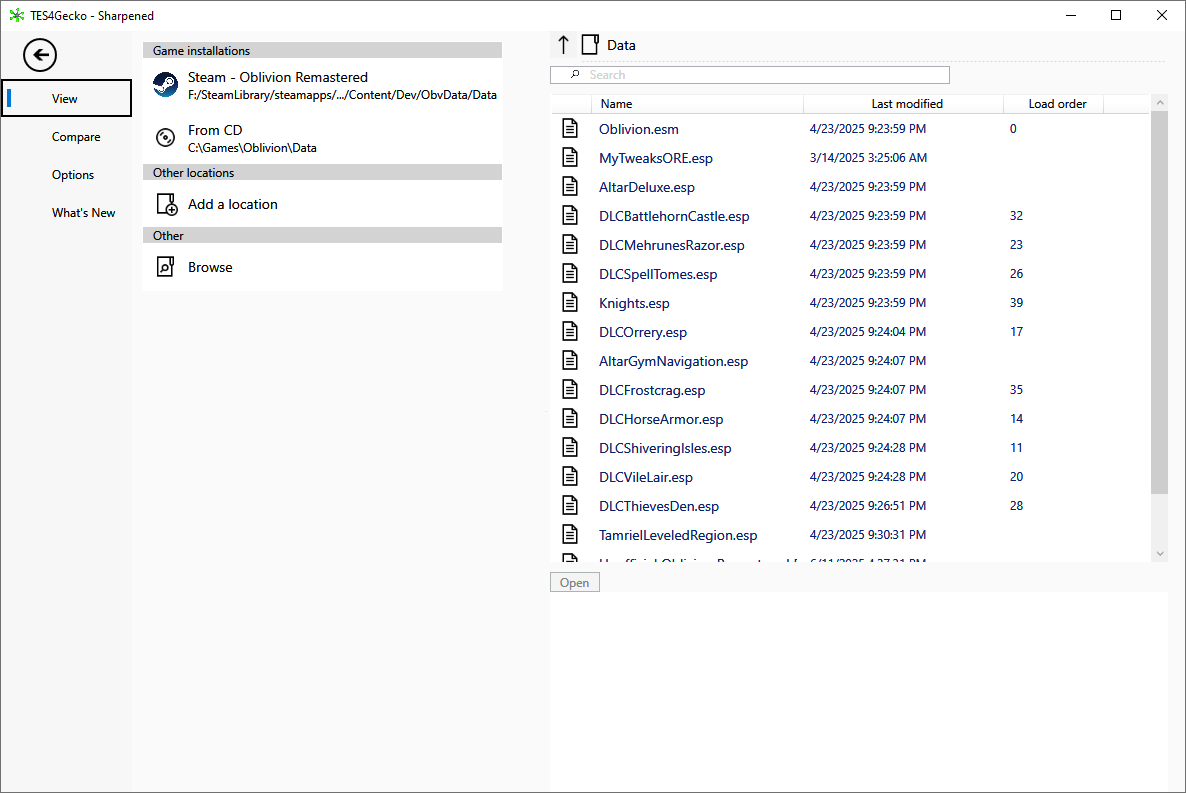The image size is (1186, 793).
Task: Select the MyTweaksORE.esp file name
Action: tap(656, 158)
